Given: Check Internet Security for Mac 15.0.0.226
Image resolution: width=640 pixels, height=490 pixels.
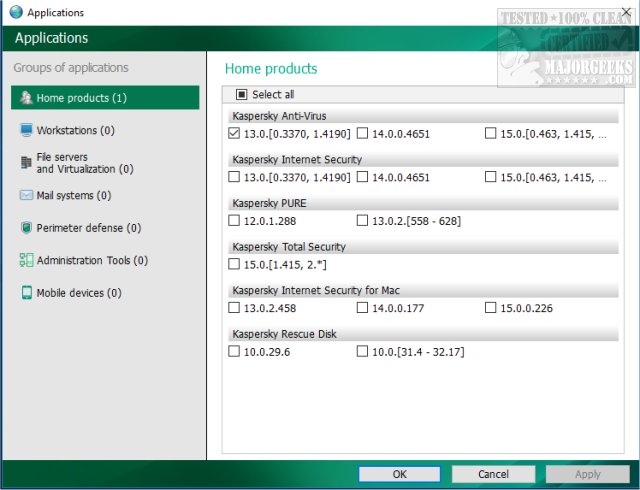Looking at the screenshot, I should pos(490,308).
